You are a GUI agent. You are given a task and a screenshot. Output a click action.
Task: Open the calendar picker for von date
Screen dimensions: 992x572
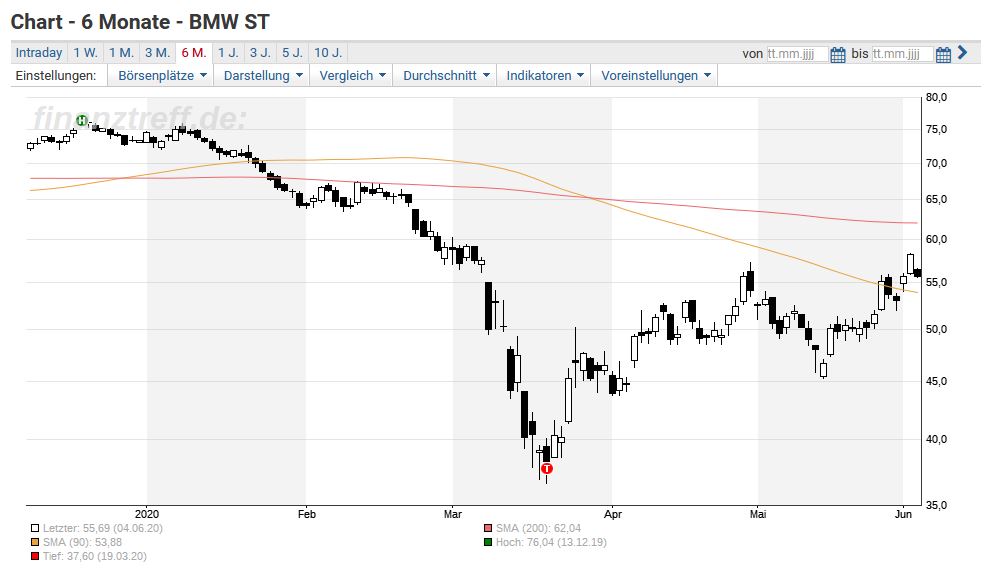click(837, 54)
